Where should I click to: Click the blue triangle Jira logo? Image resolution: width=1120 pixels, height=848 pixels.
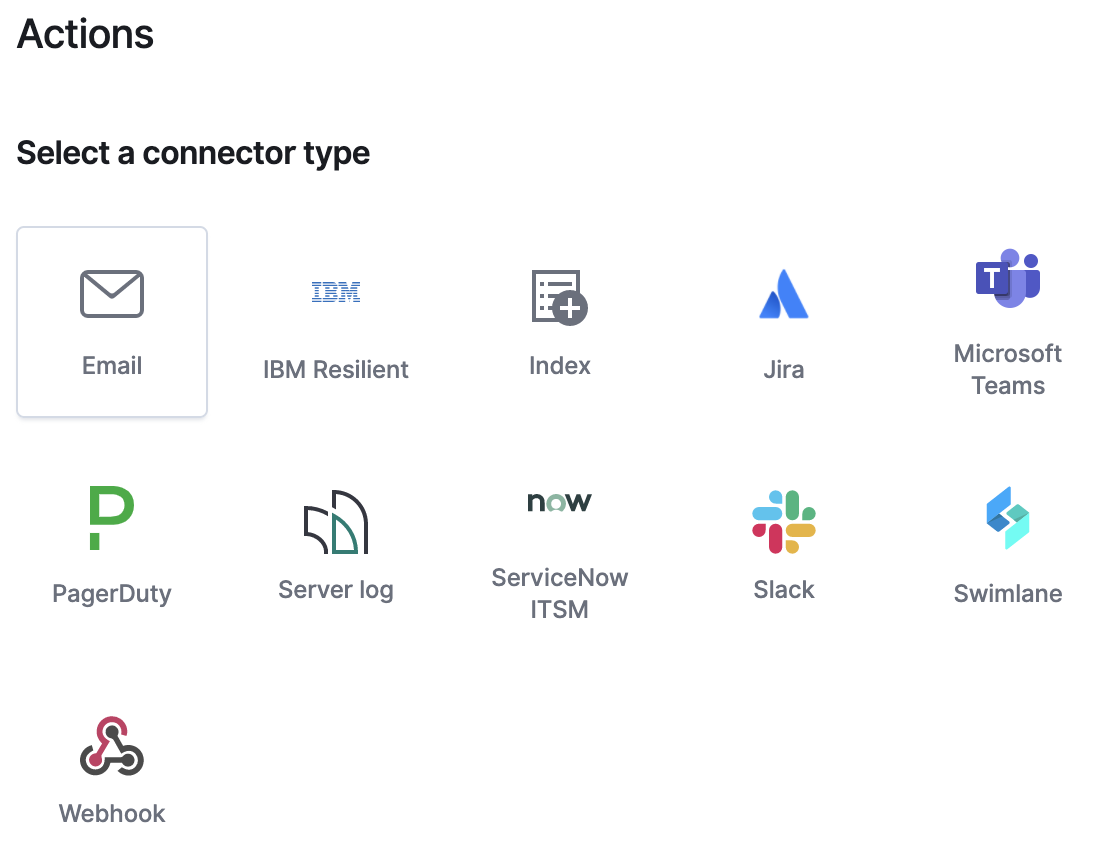[x=784, y=293]
